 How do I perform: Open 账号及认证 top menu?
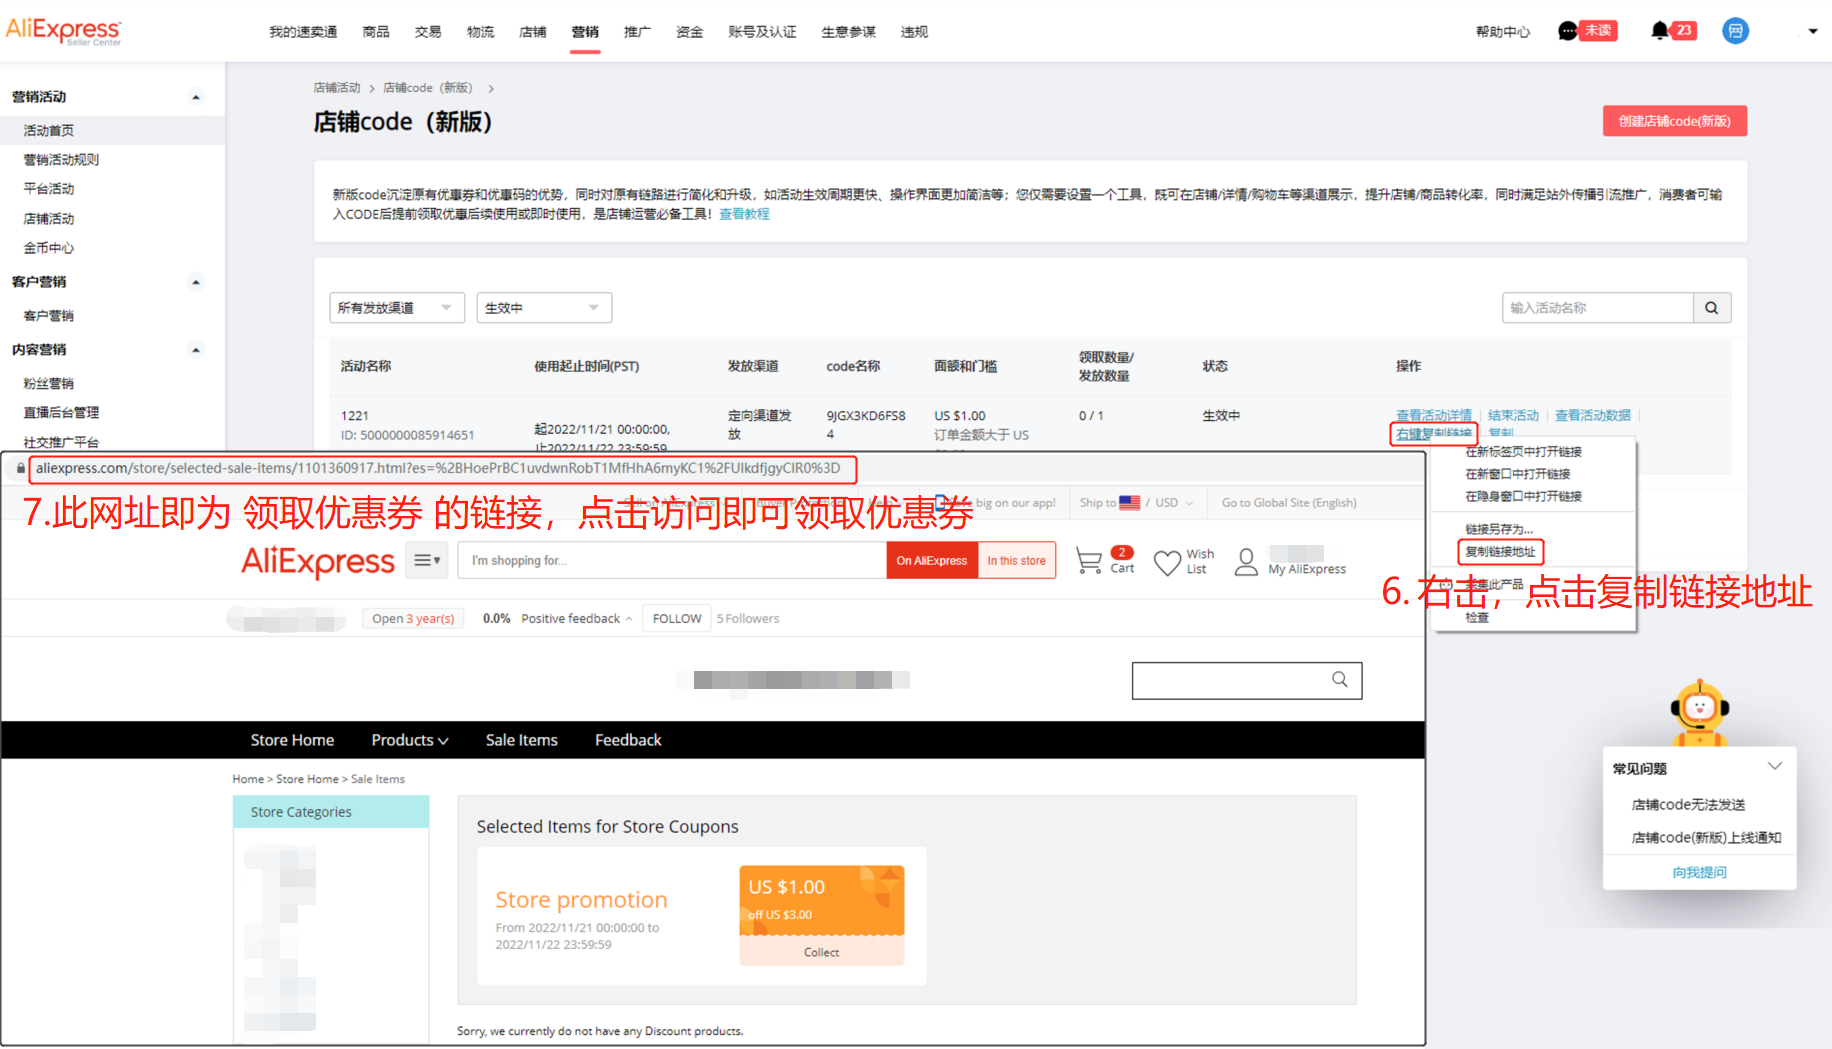click(x=762, y=32)
